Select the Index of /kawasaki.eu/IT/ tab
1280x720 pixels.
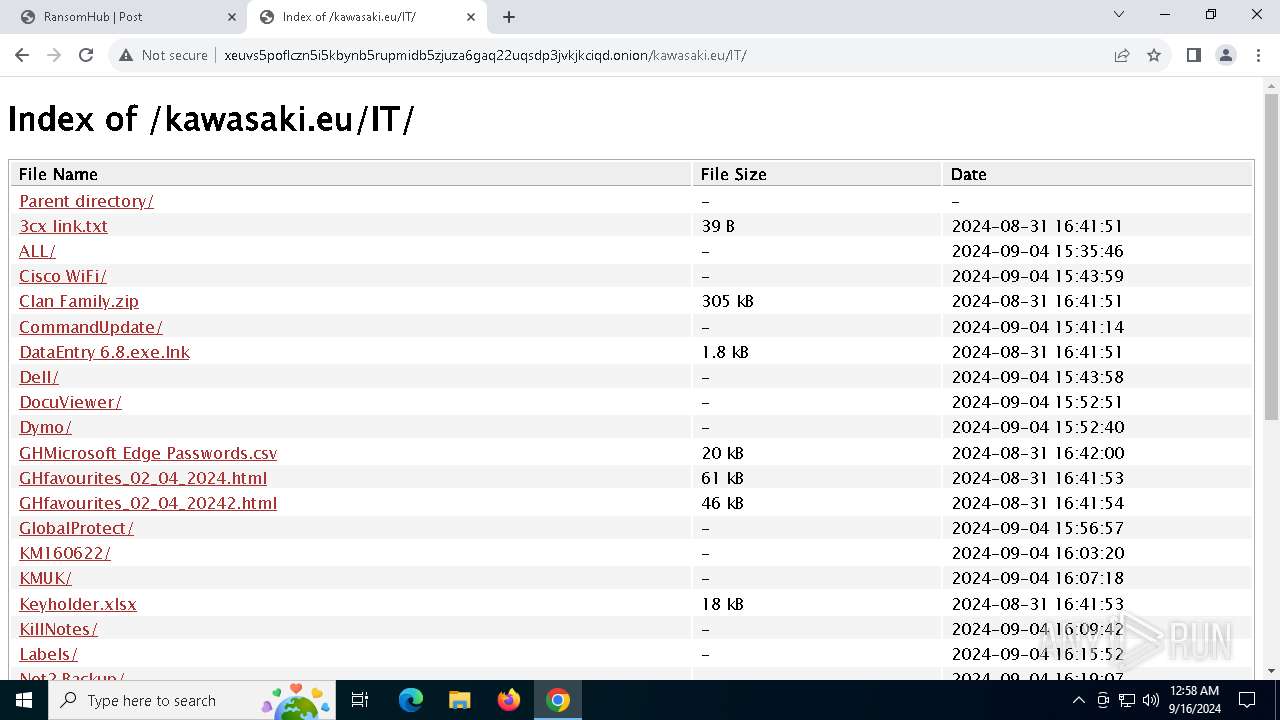click(x=366, y=17)
